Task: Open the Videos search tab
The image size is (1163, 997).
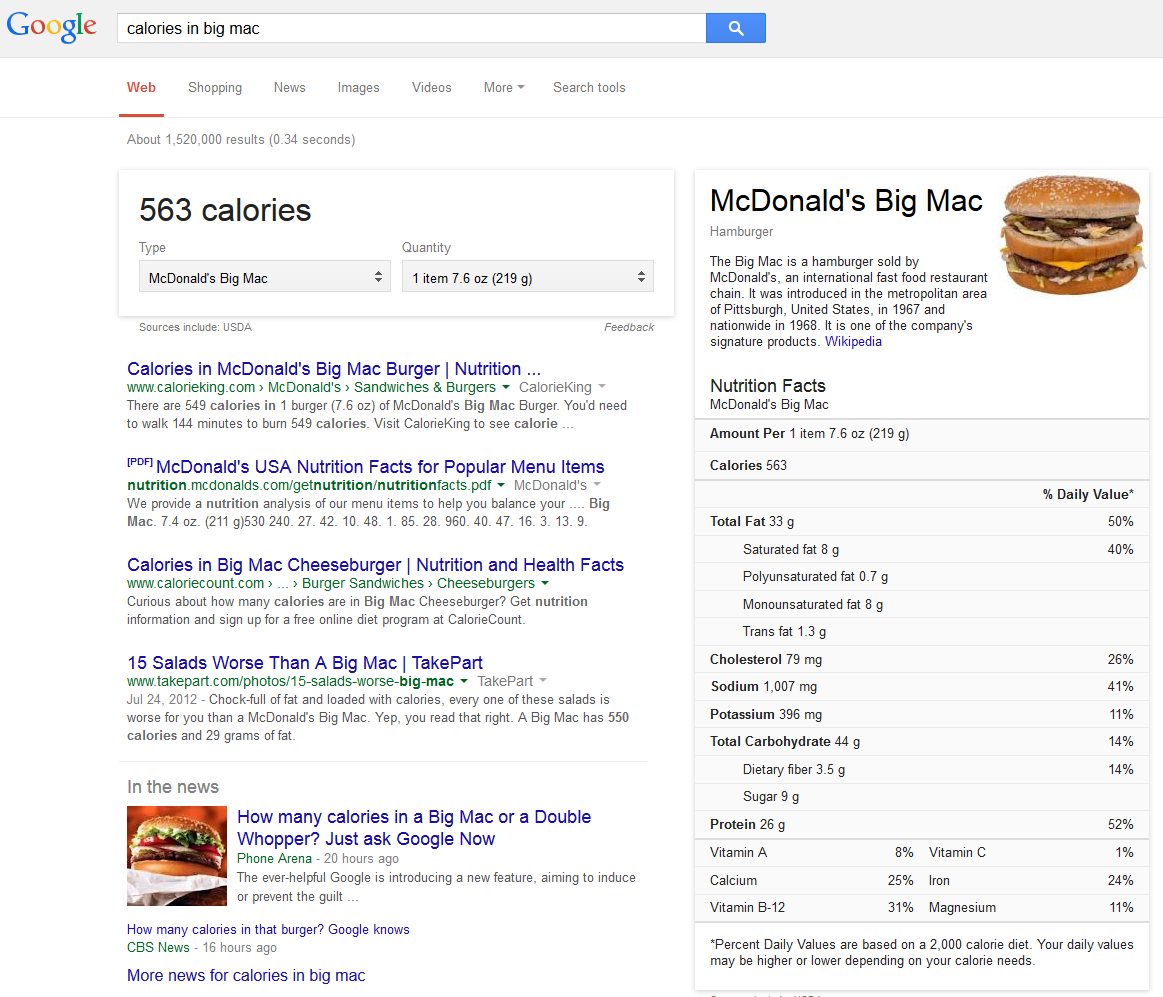Action: (x=431, y=88)
